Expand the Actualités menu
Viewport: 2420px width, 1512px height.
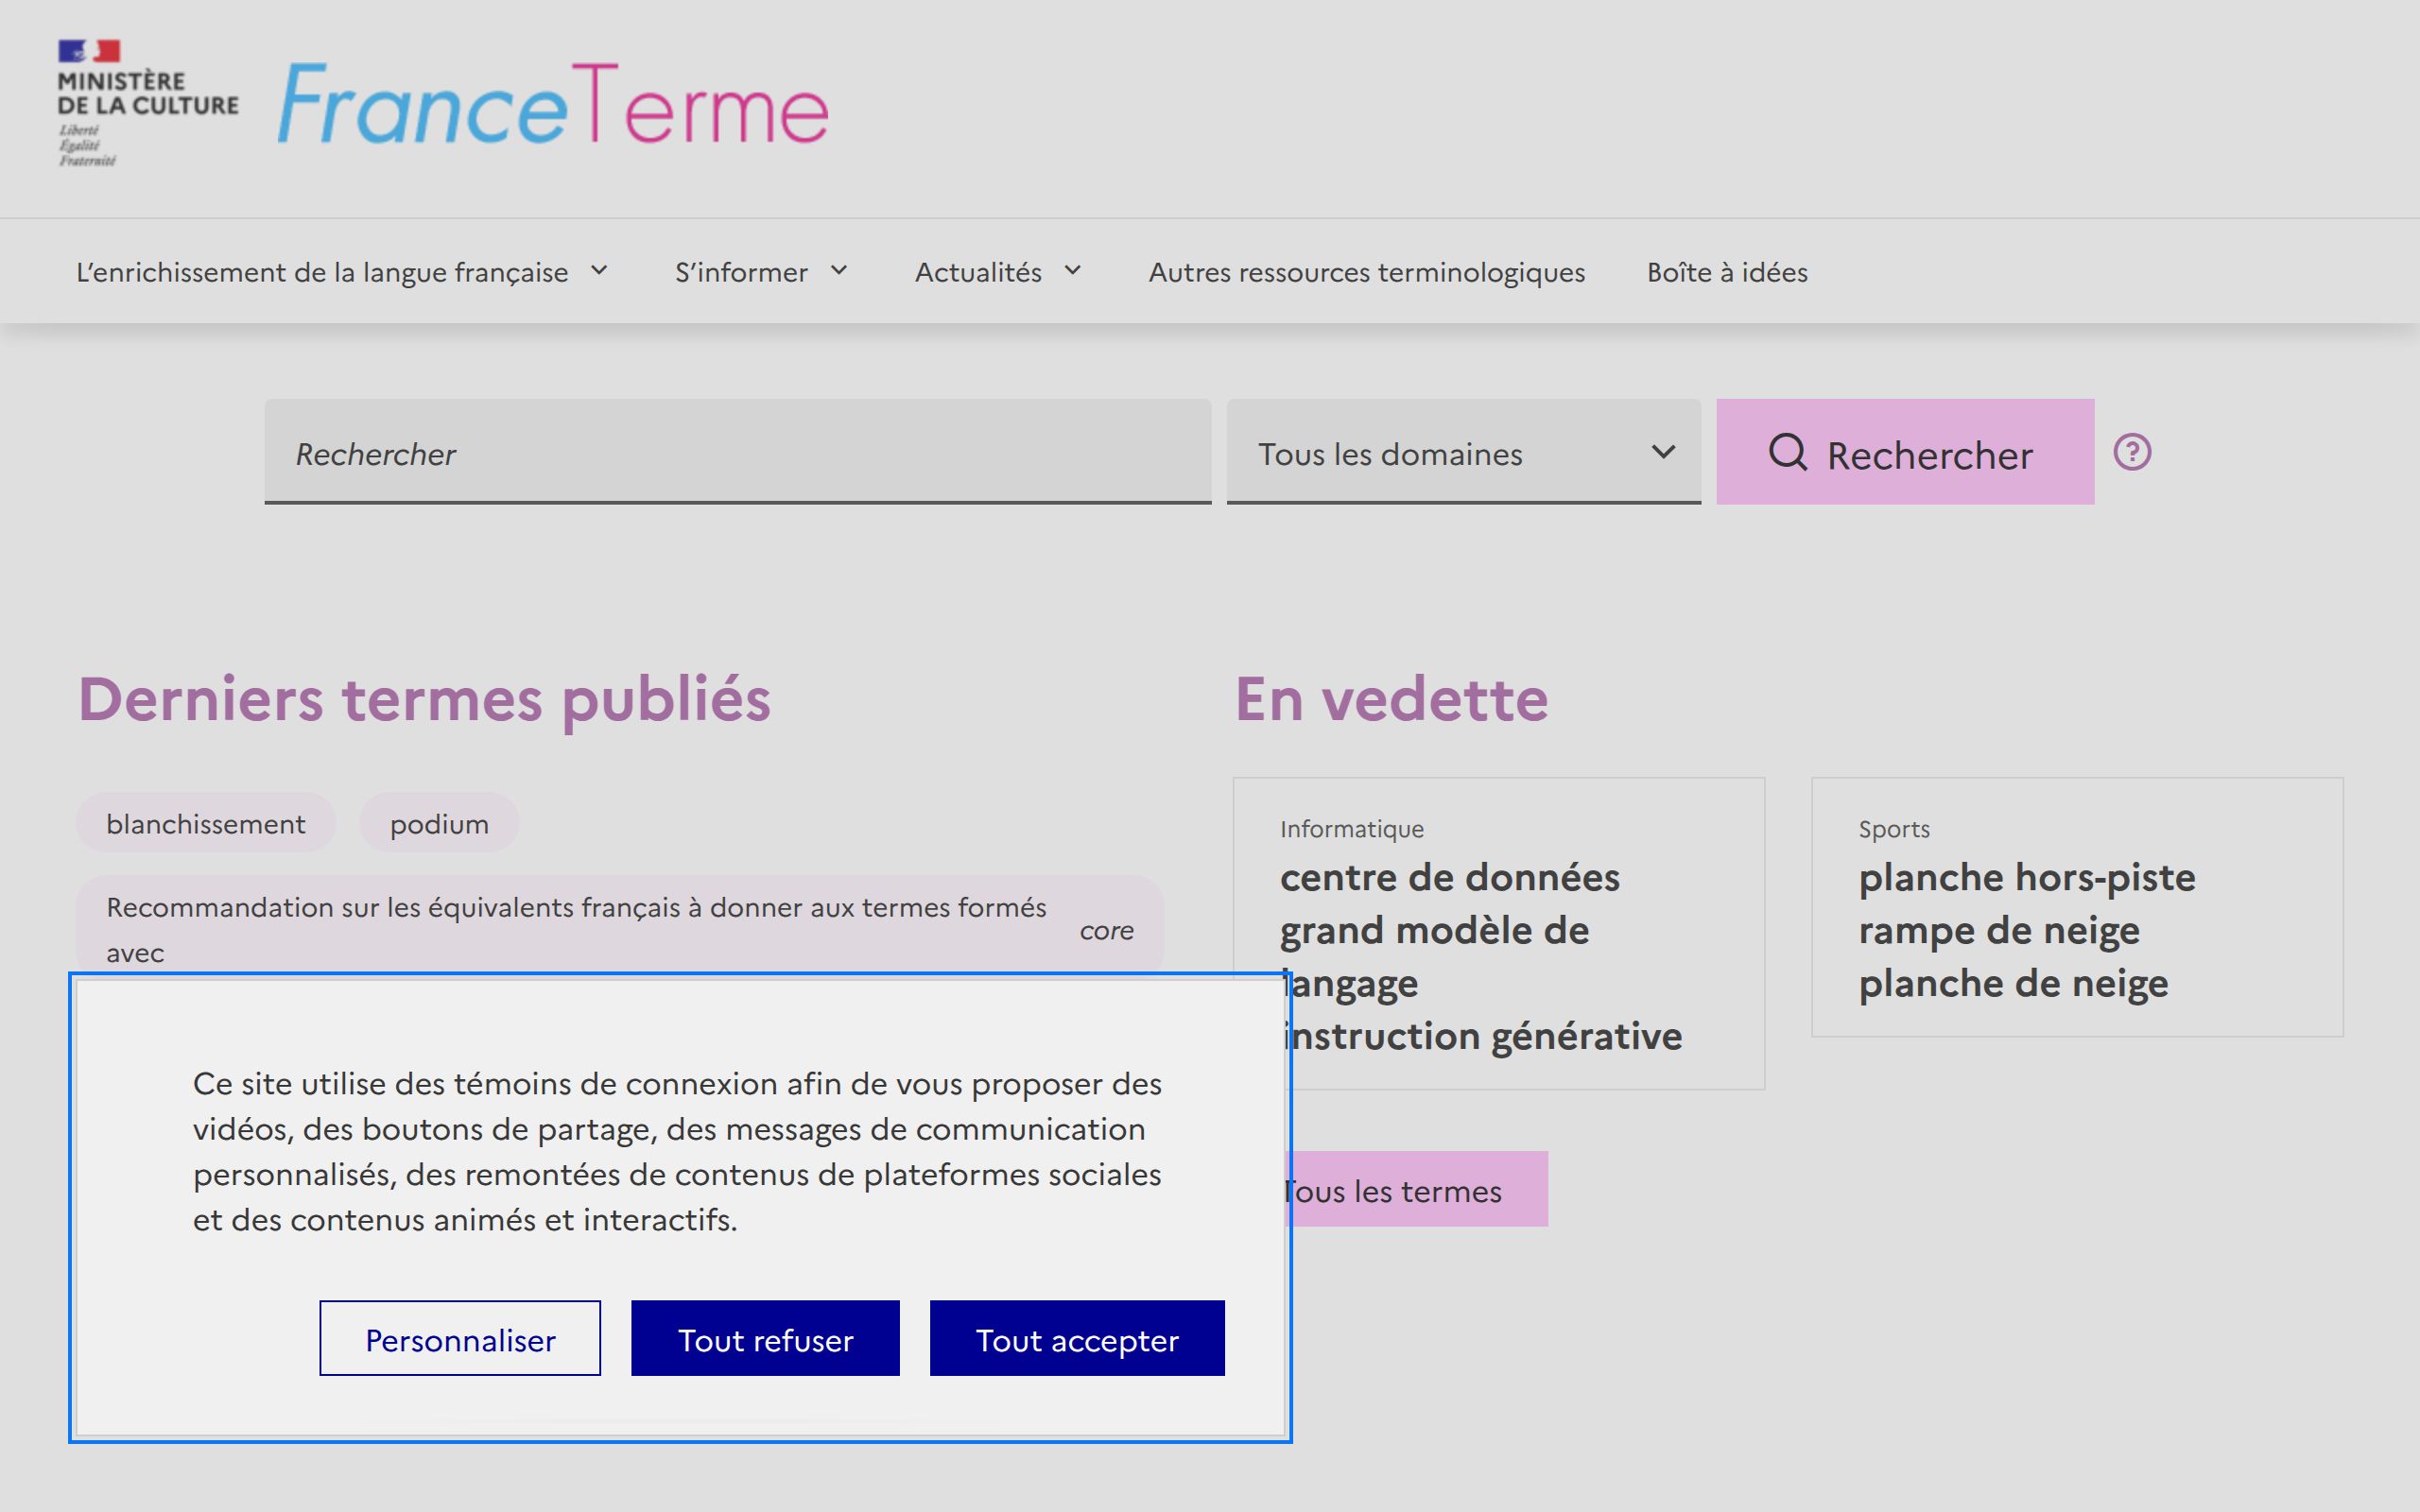click(998, 272)
